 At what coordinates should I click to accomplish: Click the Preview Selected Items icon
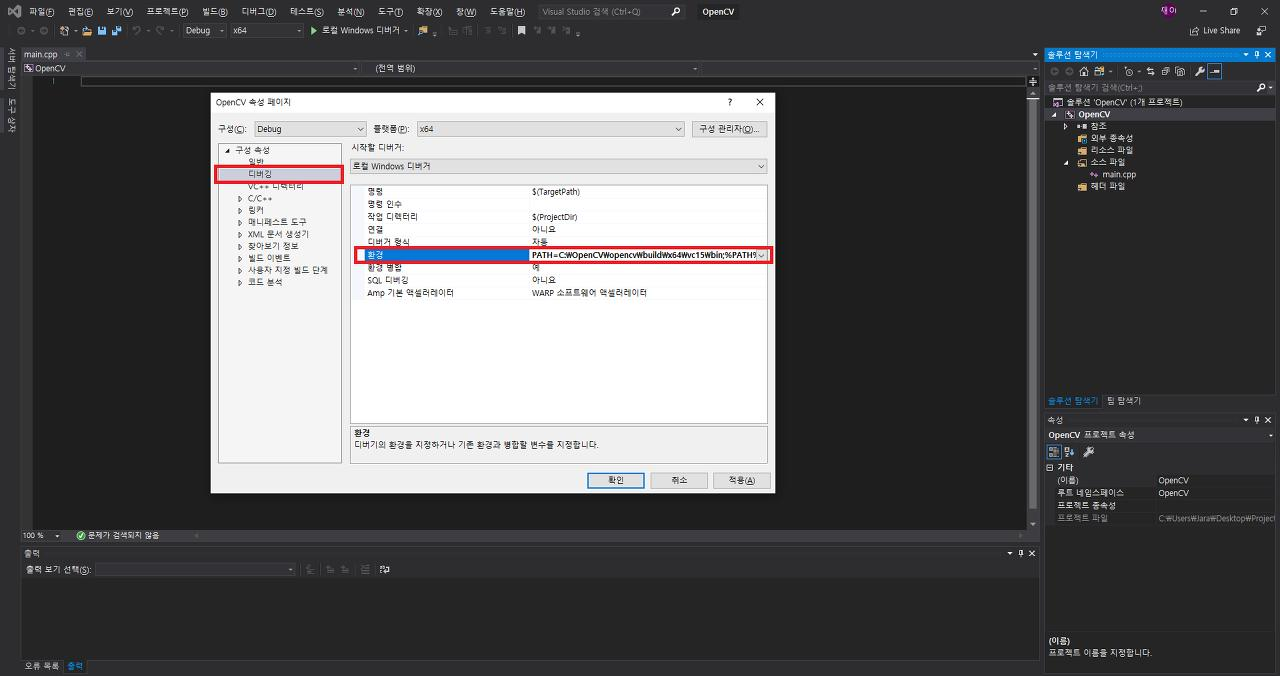click(1214, 71)
